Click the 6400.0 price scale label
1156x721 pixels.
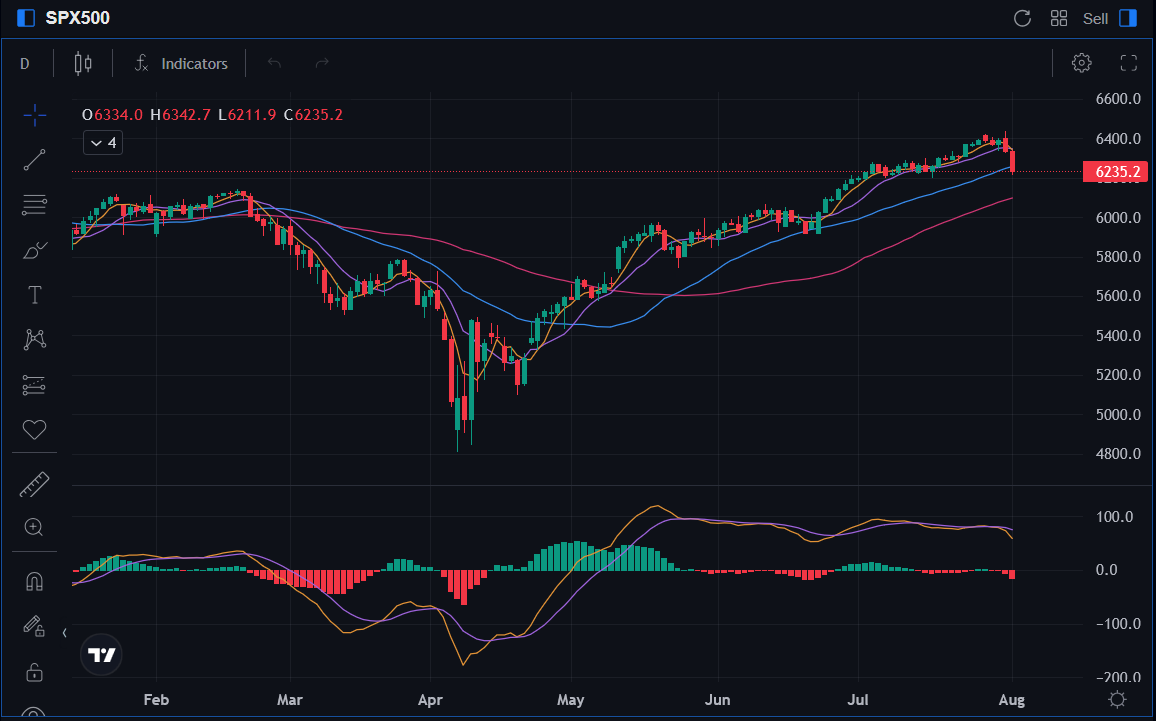(x=1118, y=139)
